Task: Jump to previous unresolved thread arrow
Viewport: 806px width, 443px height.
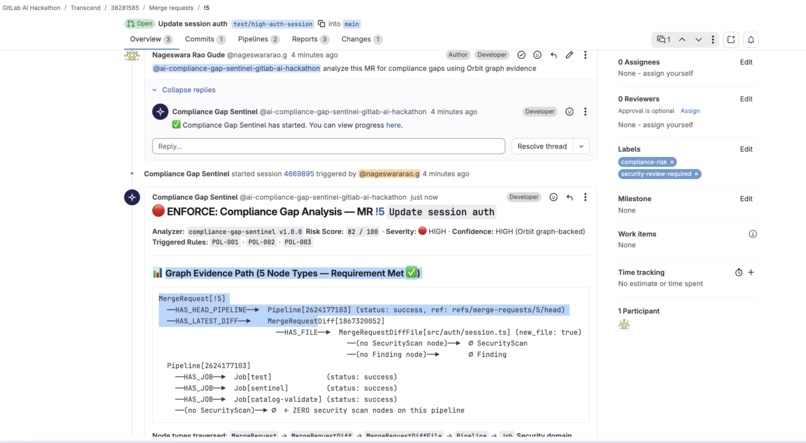Action: tap(682, 40)
